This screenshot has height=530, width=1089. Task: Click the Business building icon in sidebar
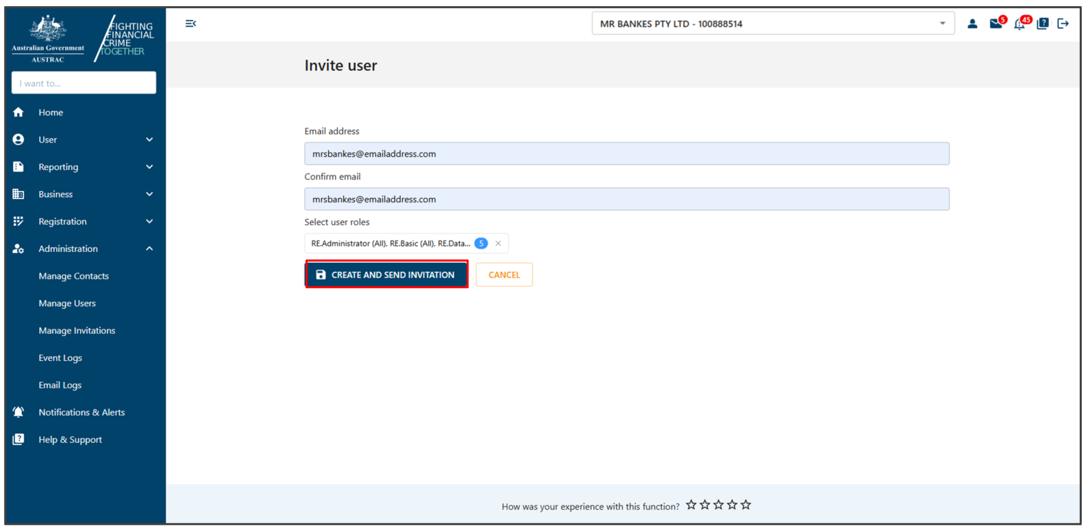pyautogui.click(x=19, y=194)
